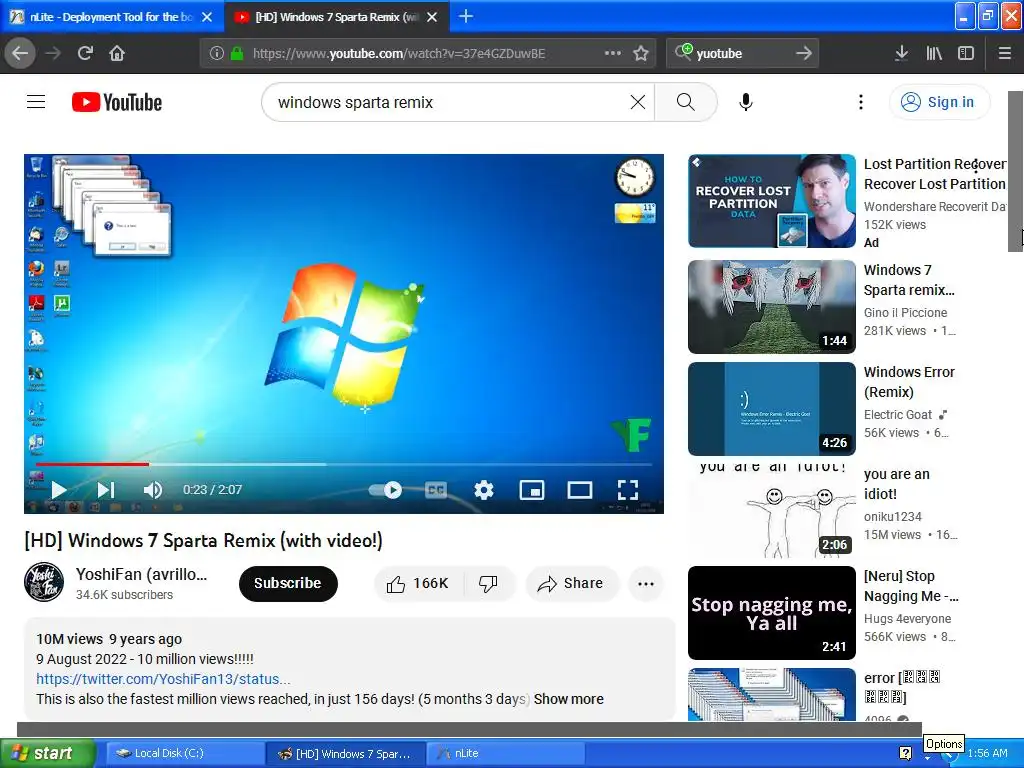Toggle the browser sidebar icon

pyautogui.click(x=966, y=53)
